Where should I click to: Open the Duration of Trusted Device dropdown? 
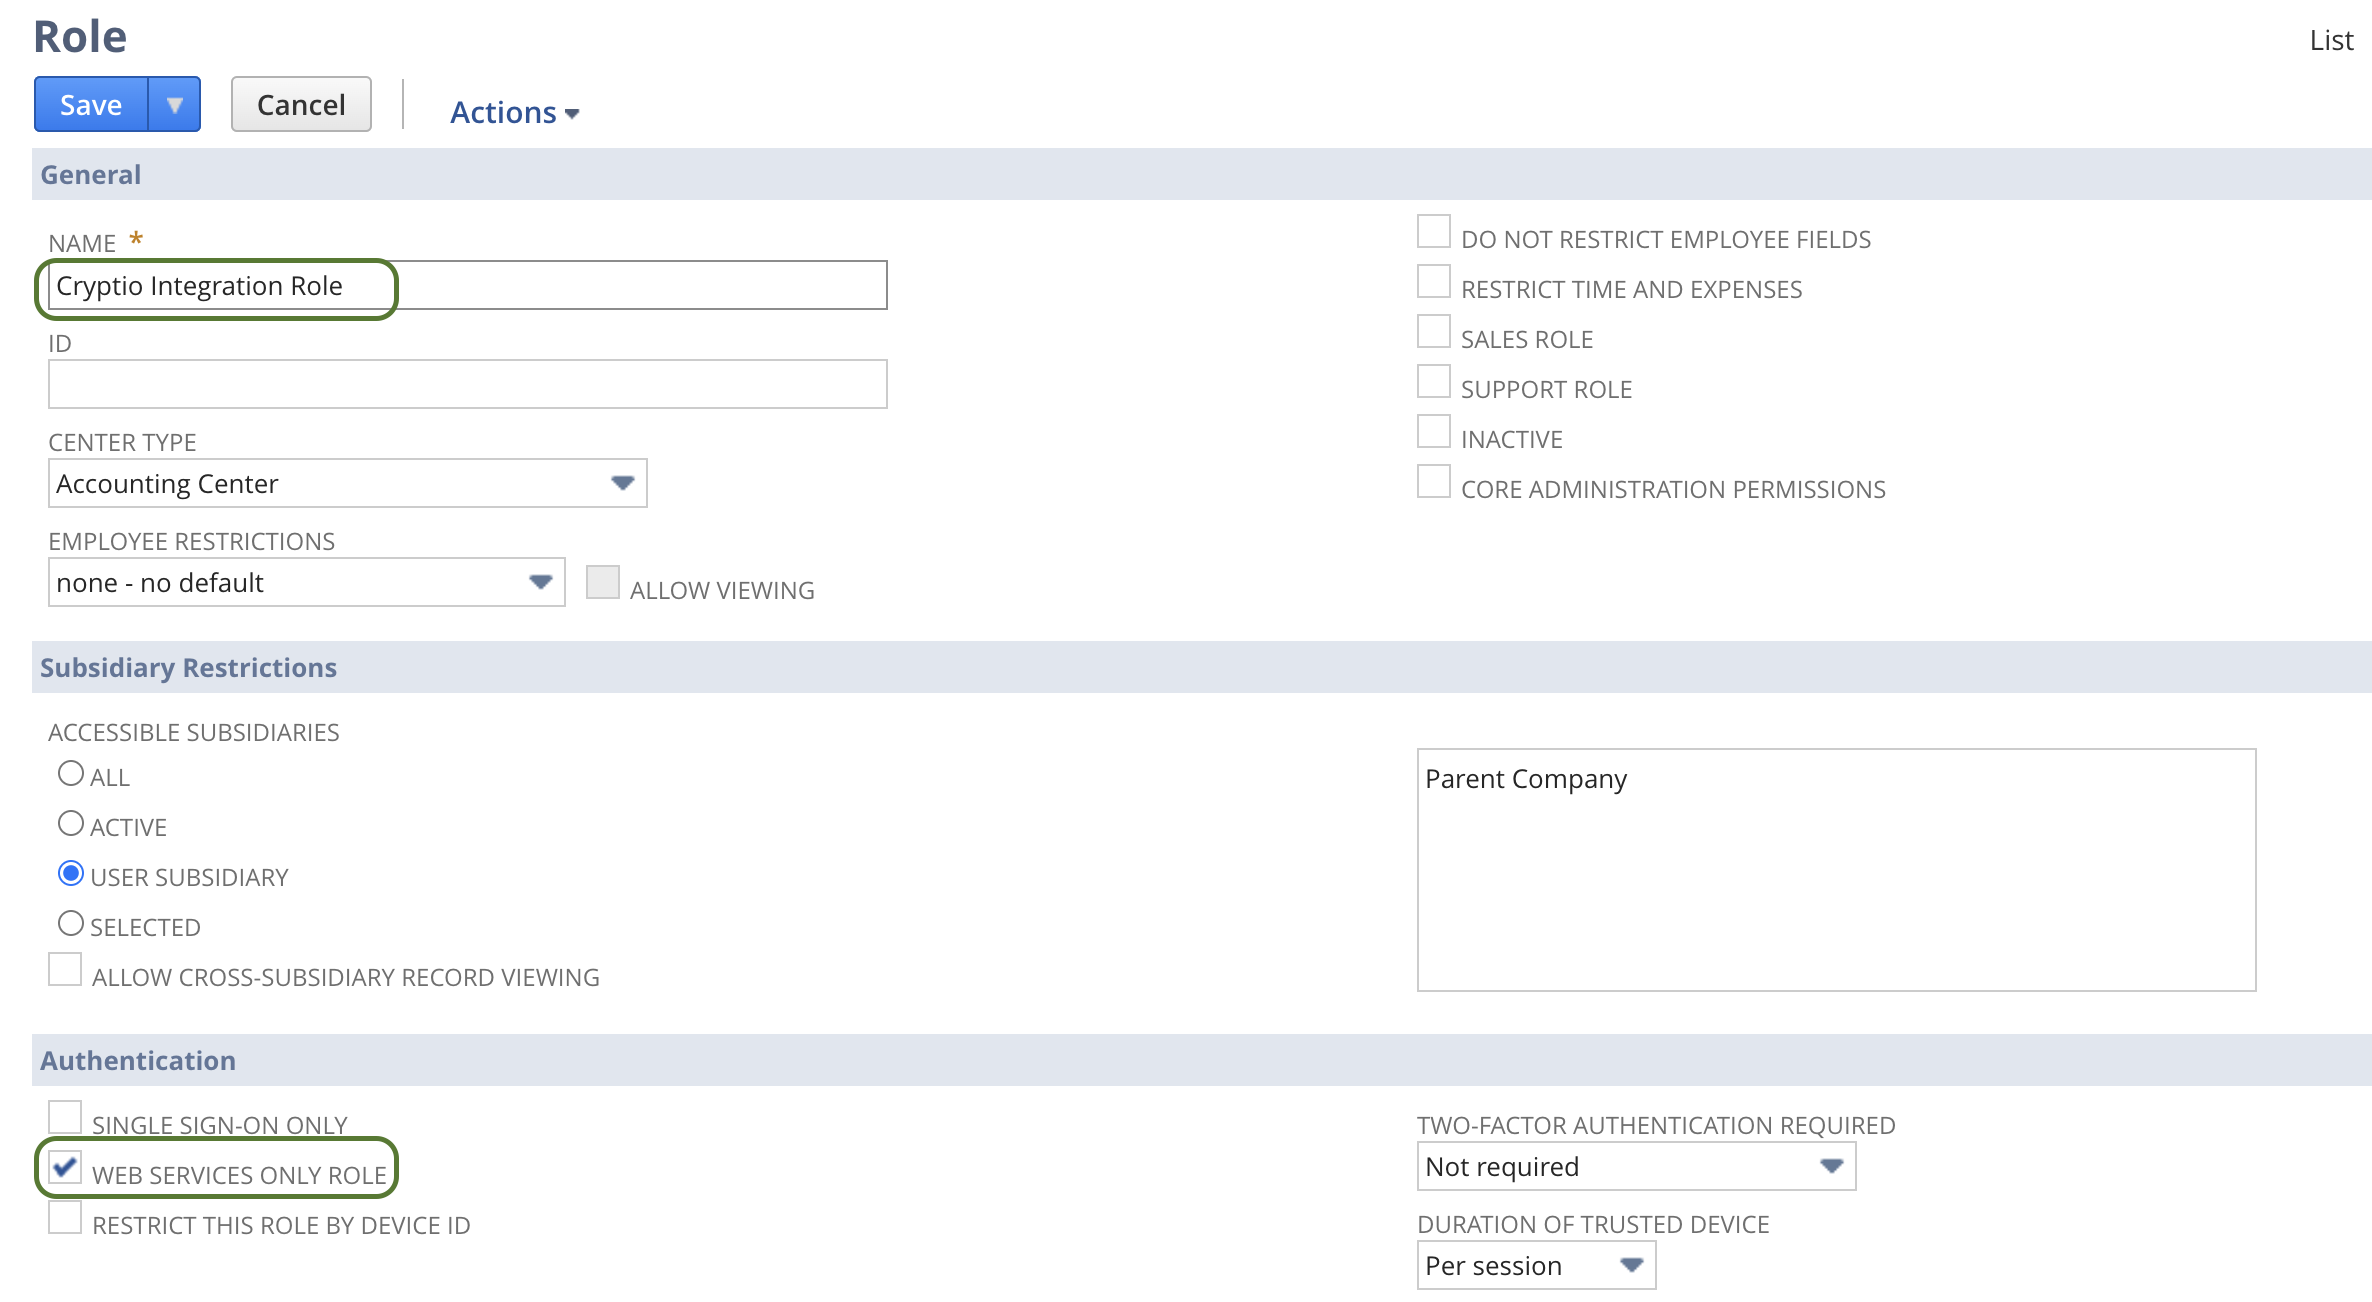(x=1630, y=1265)
